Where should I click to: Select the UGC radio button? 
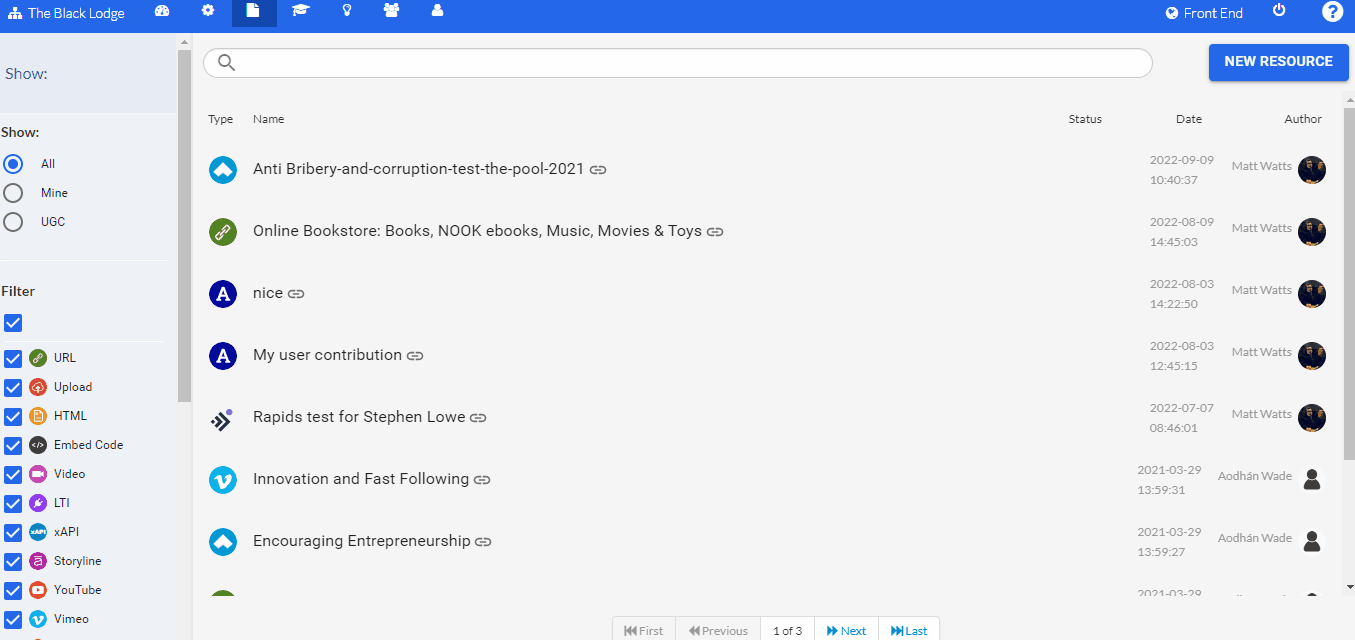coord(11,221)
